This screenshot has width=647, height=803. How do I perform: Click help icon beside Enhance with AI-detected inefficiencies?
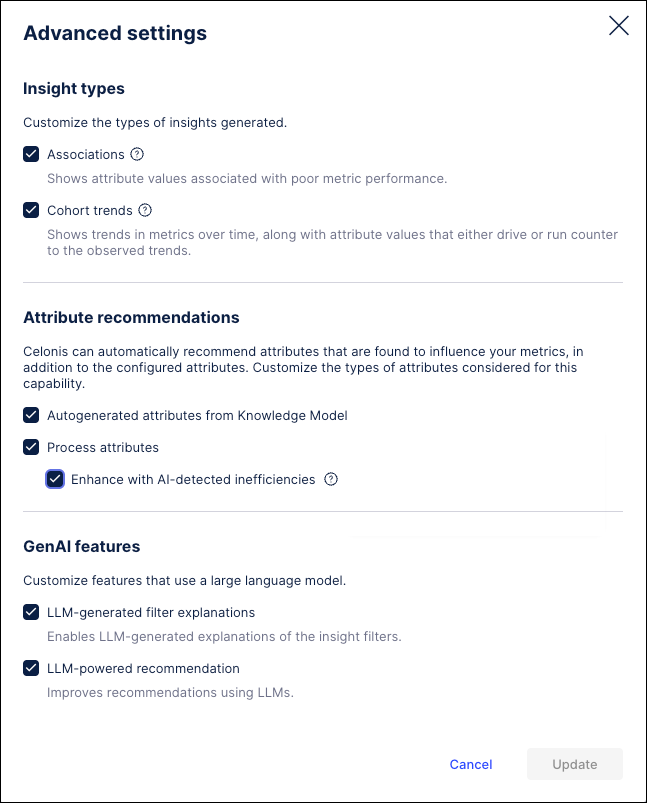coord(330,479)
